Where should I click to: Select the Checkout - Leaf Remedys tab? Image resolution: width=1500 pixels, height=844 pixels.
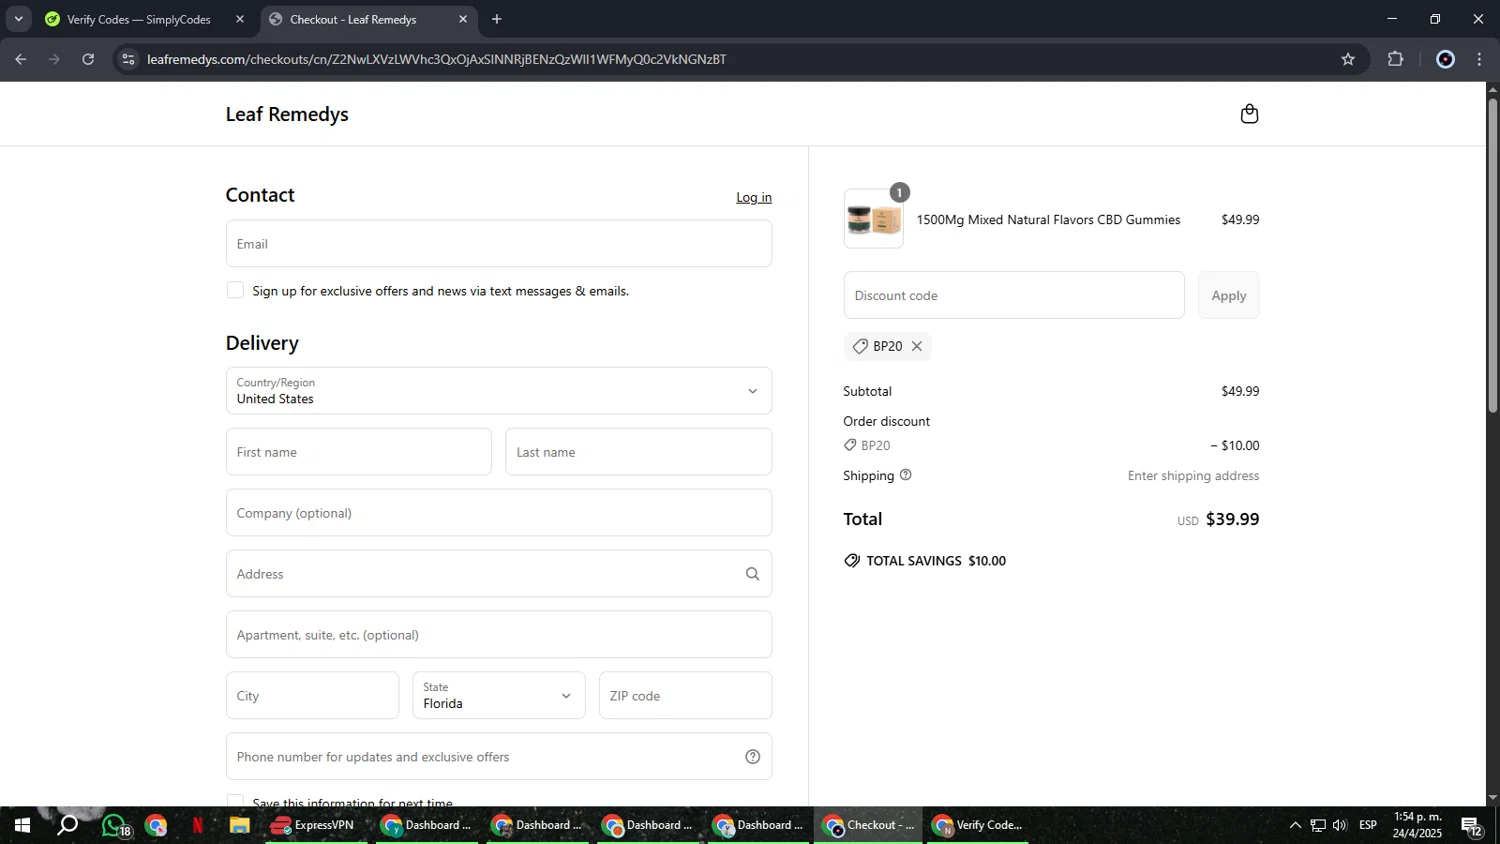tap(366, 19)
